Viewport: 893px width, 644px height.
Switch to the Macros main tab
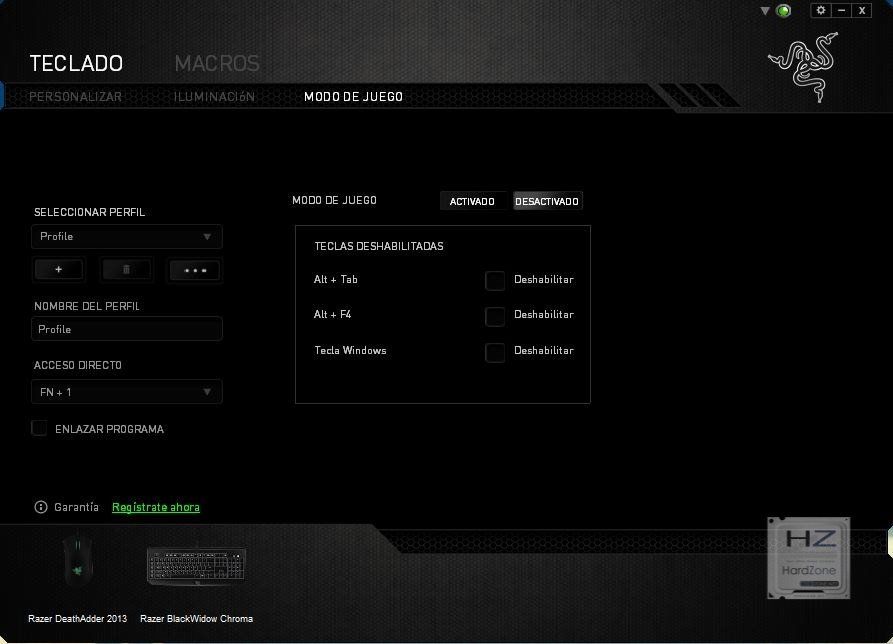217,63
